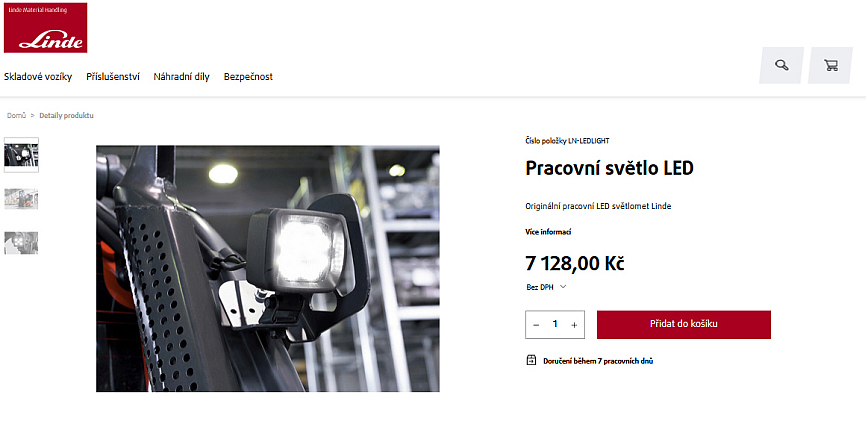
Task: Expand the Bez DPH dropdown
Action: pyautogui.click(x=546, y=287)
